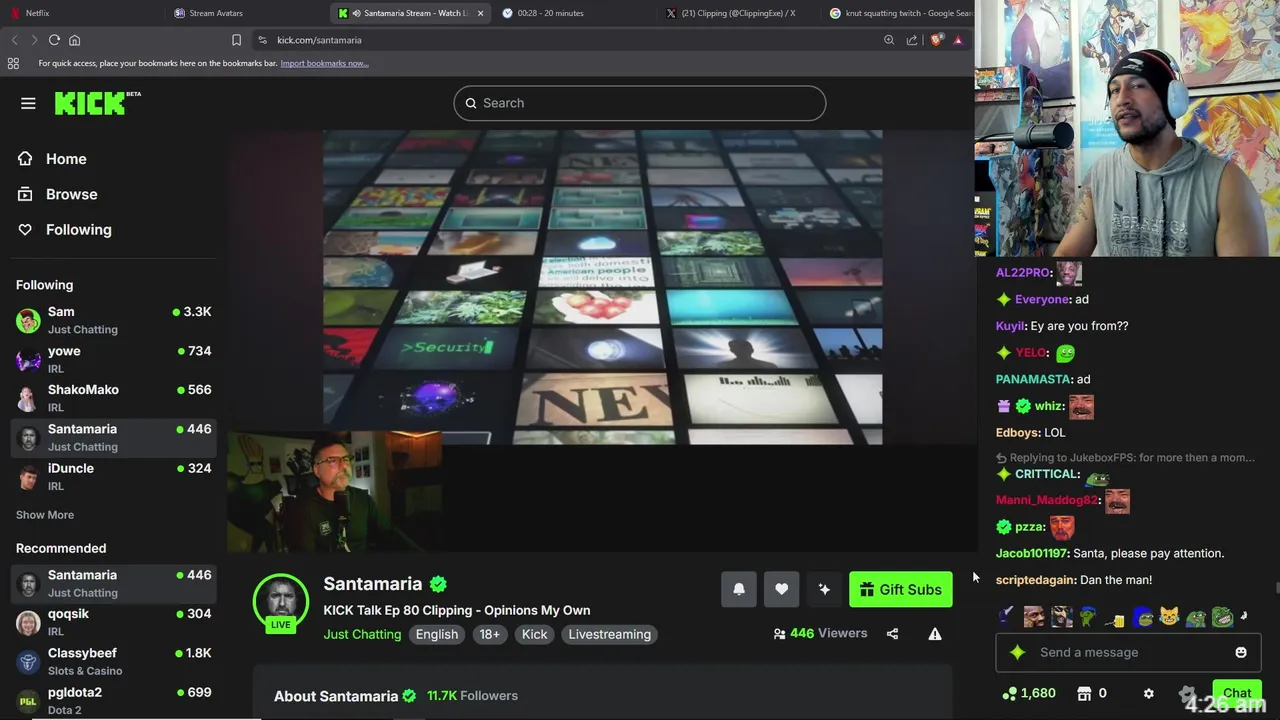The width and height of the screenshot is (1280, 720).
Task: Click the Gift Subs button
Action: (900, 589)
